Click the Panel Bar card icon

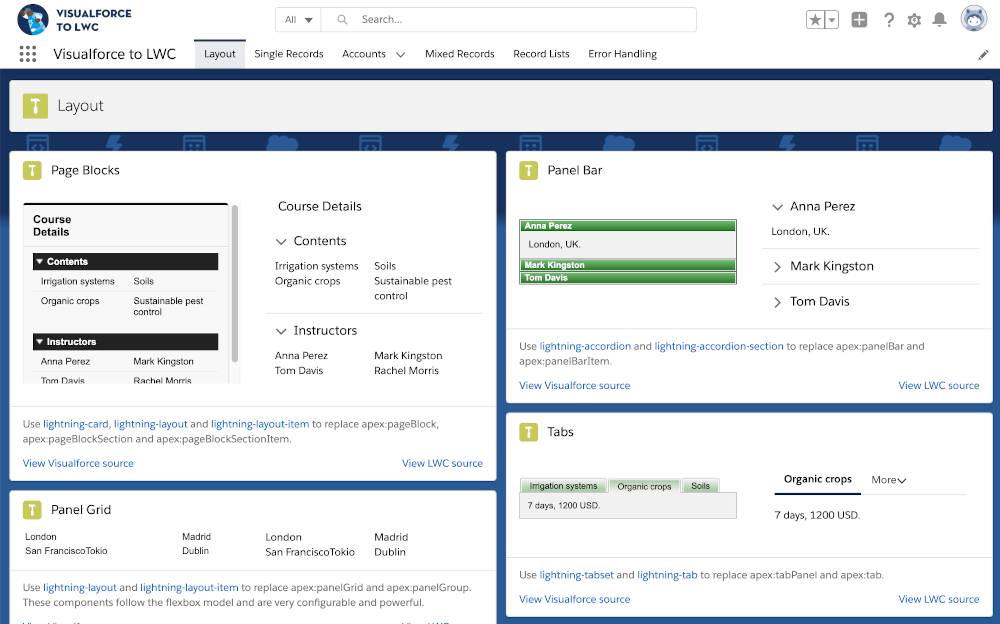[528, 170]
